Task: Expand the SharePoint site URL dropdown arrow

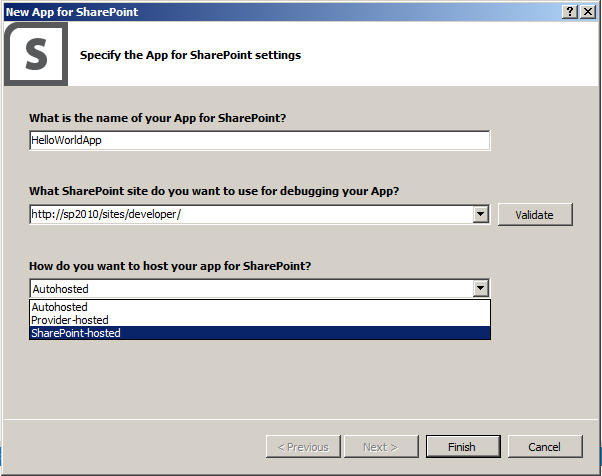Action: pyautogui.click(x=481, y=214)
